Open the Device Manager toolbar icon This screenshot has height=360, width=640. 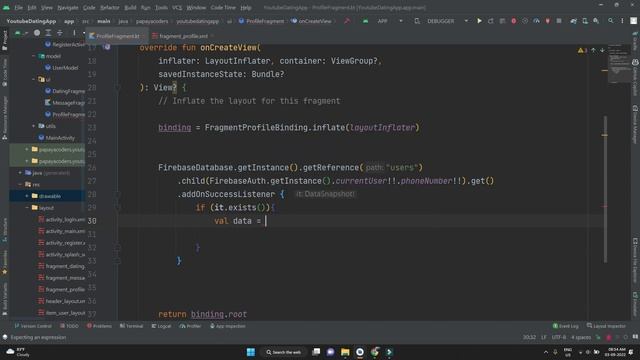[x=585, y=21]
